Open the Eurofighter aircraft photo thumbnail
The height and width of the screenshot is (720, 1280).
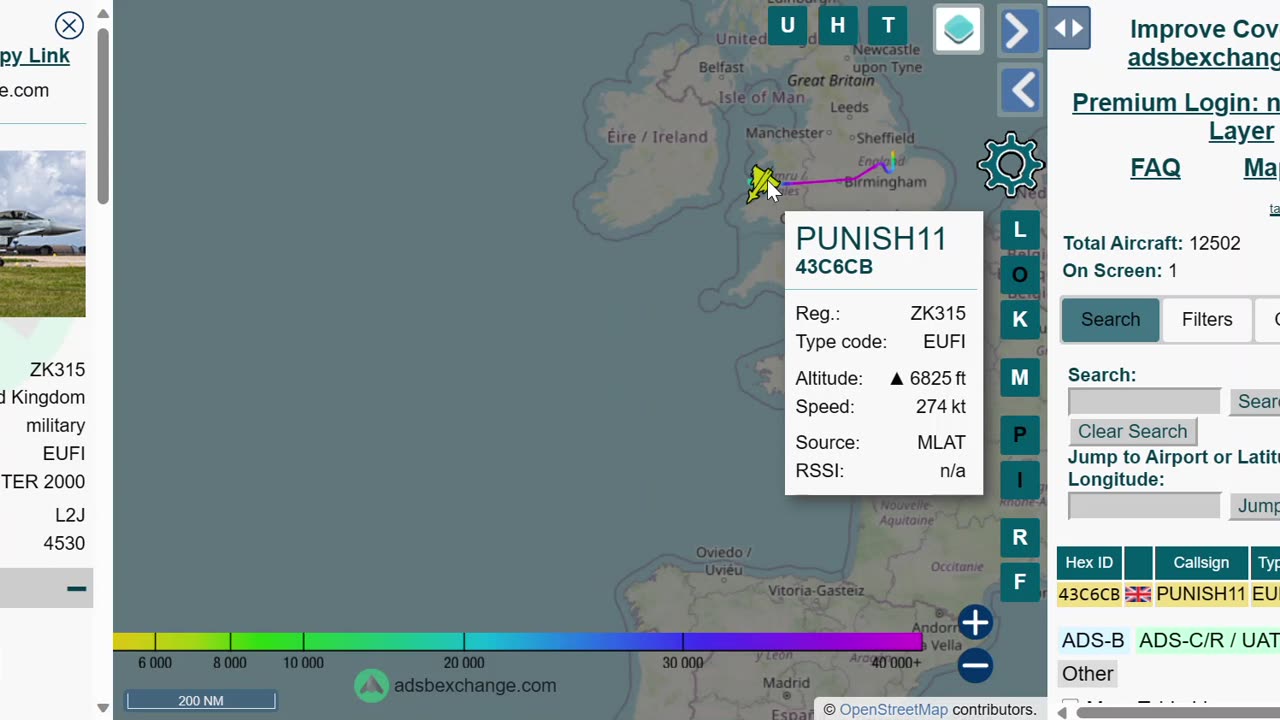click(42, 234)
